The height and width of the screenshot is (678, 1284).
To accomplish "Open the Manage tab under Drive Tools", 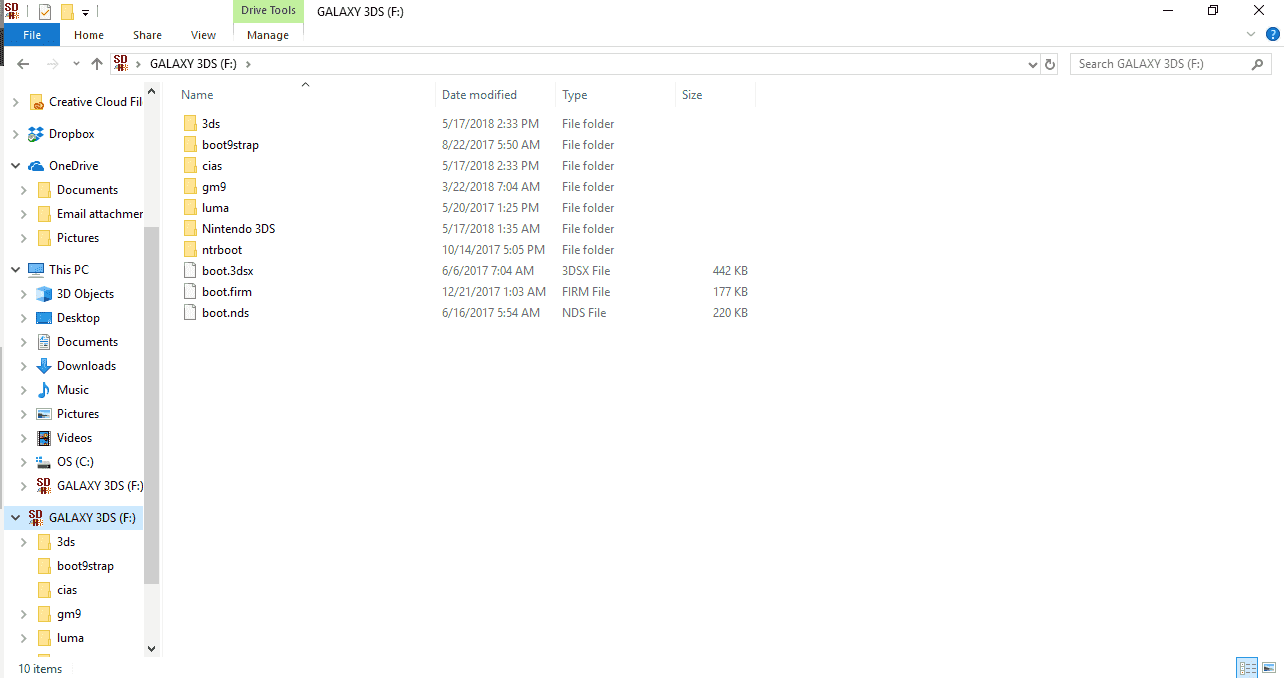I will point(268,35).
